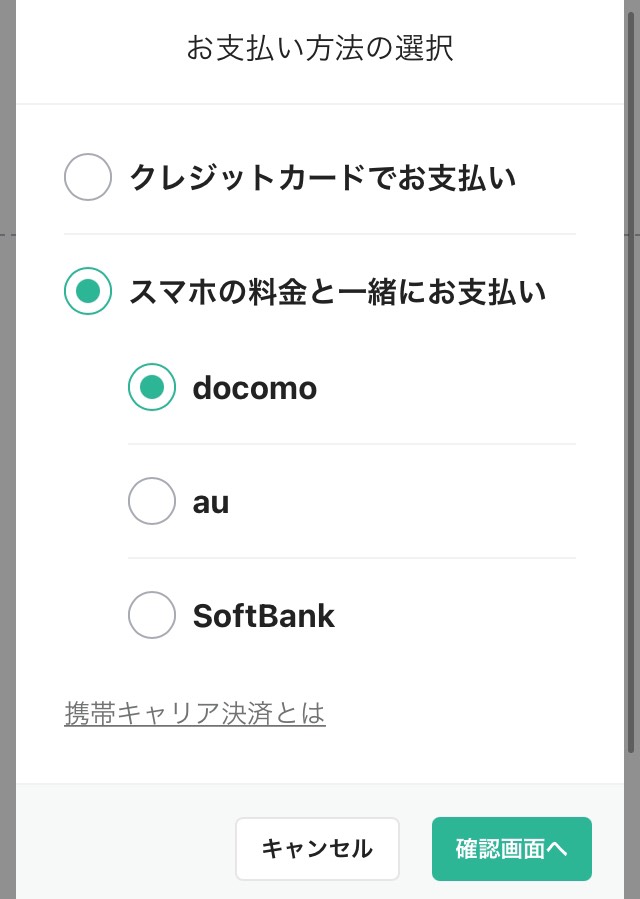
Task: Click the divider below the credit card option
Action: coord(320,234)
